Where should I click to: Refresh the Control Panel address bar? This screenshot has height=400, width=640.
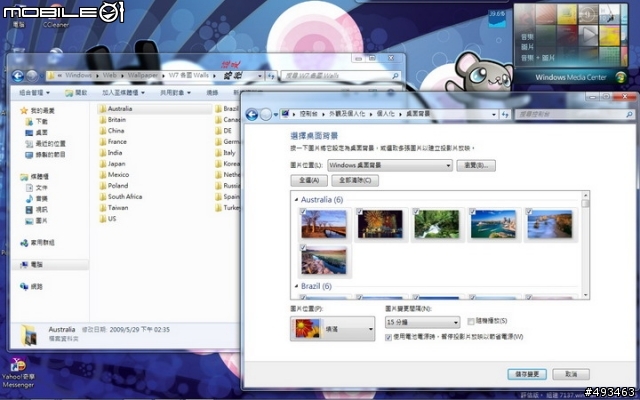(505, 115)
